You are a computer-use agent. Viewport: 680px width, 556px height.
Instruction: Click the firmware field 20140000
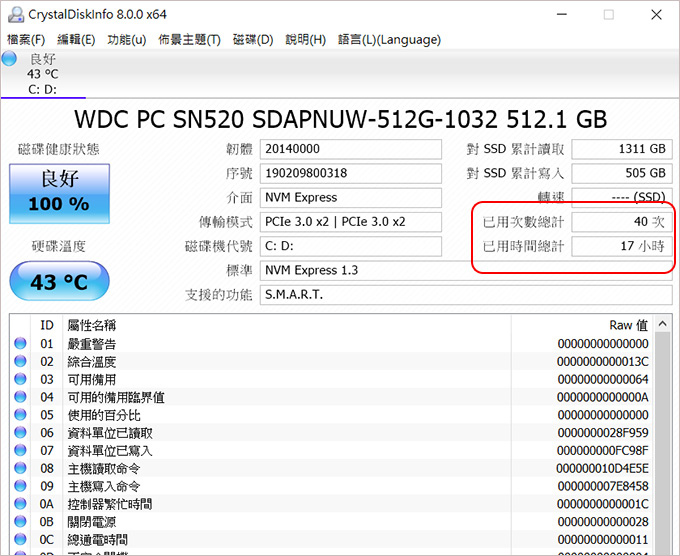[351, 149]
